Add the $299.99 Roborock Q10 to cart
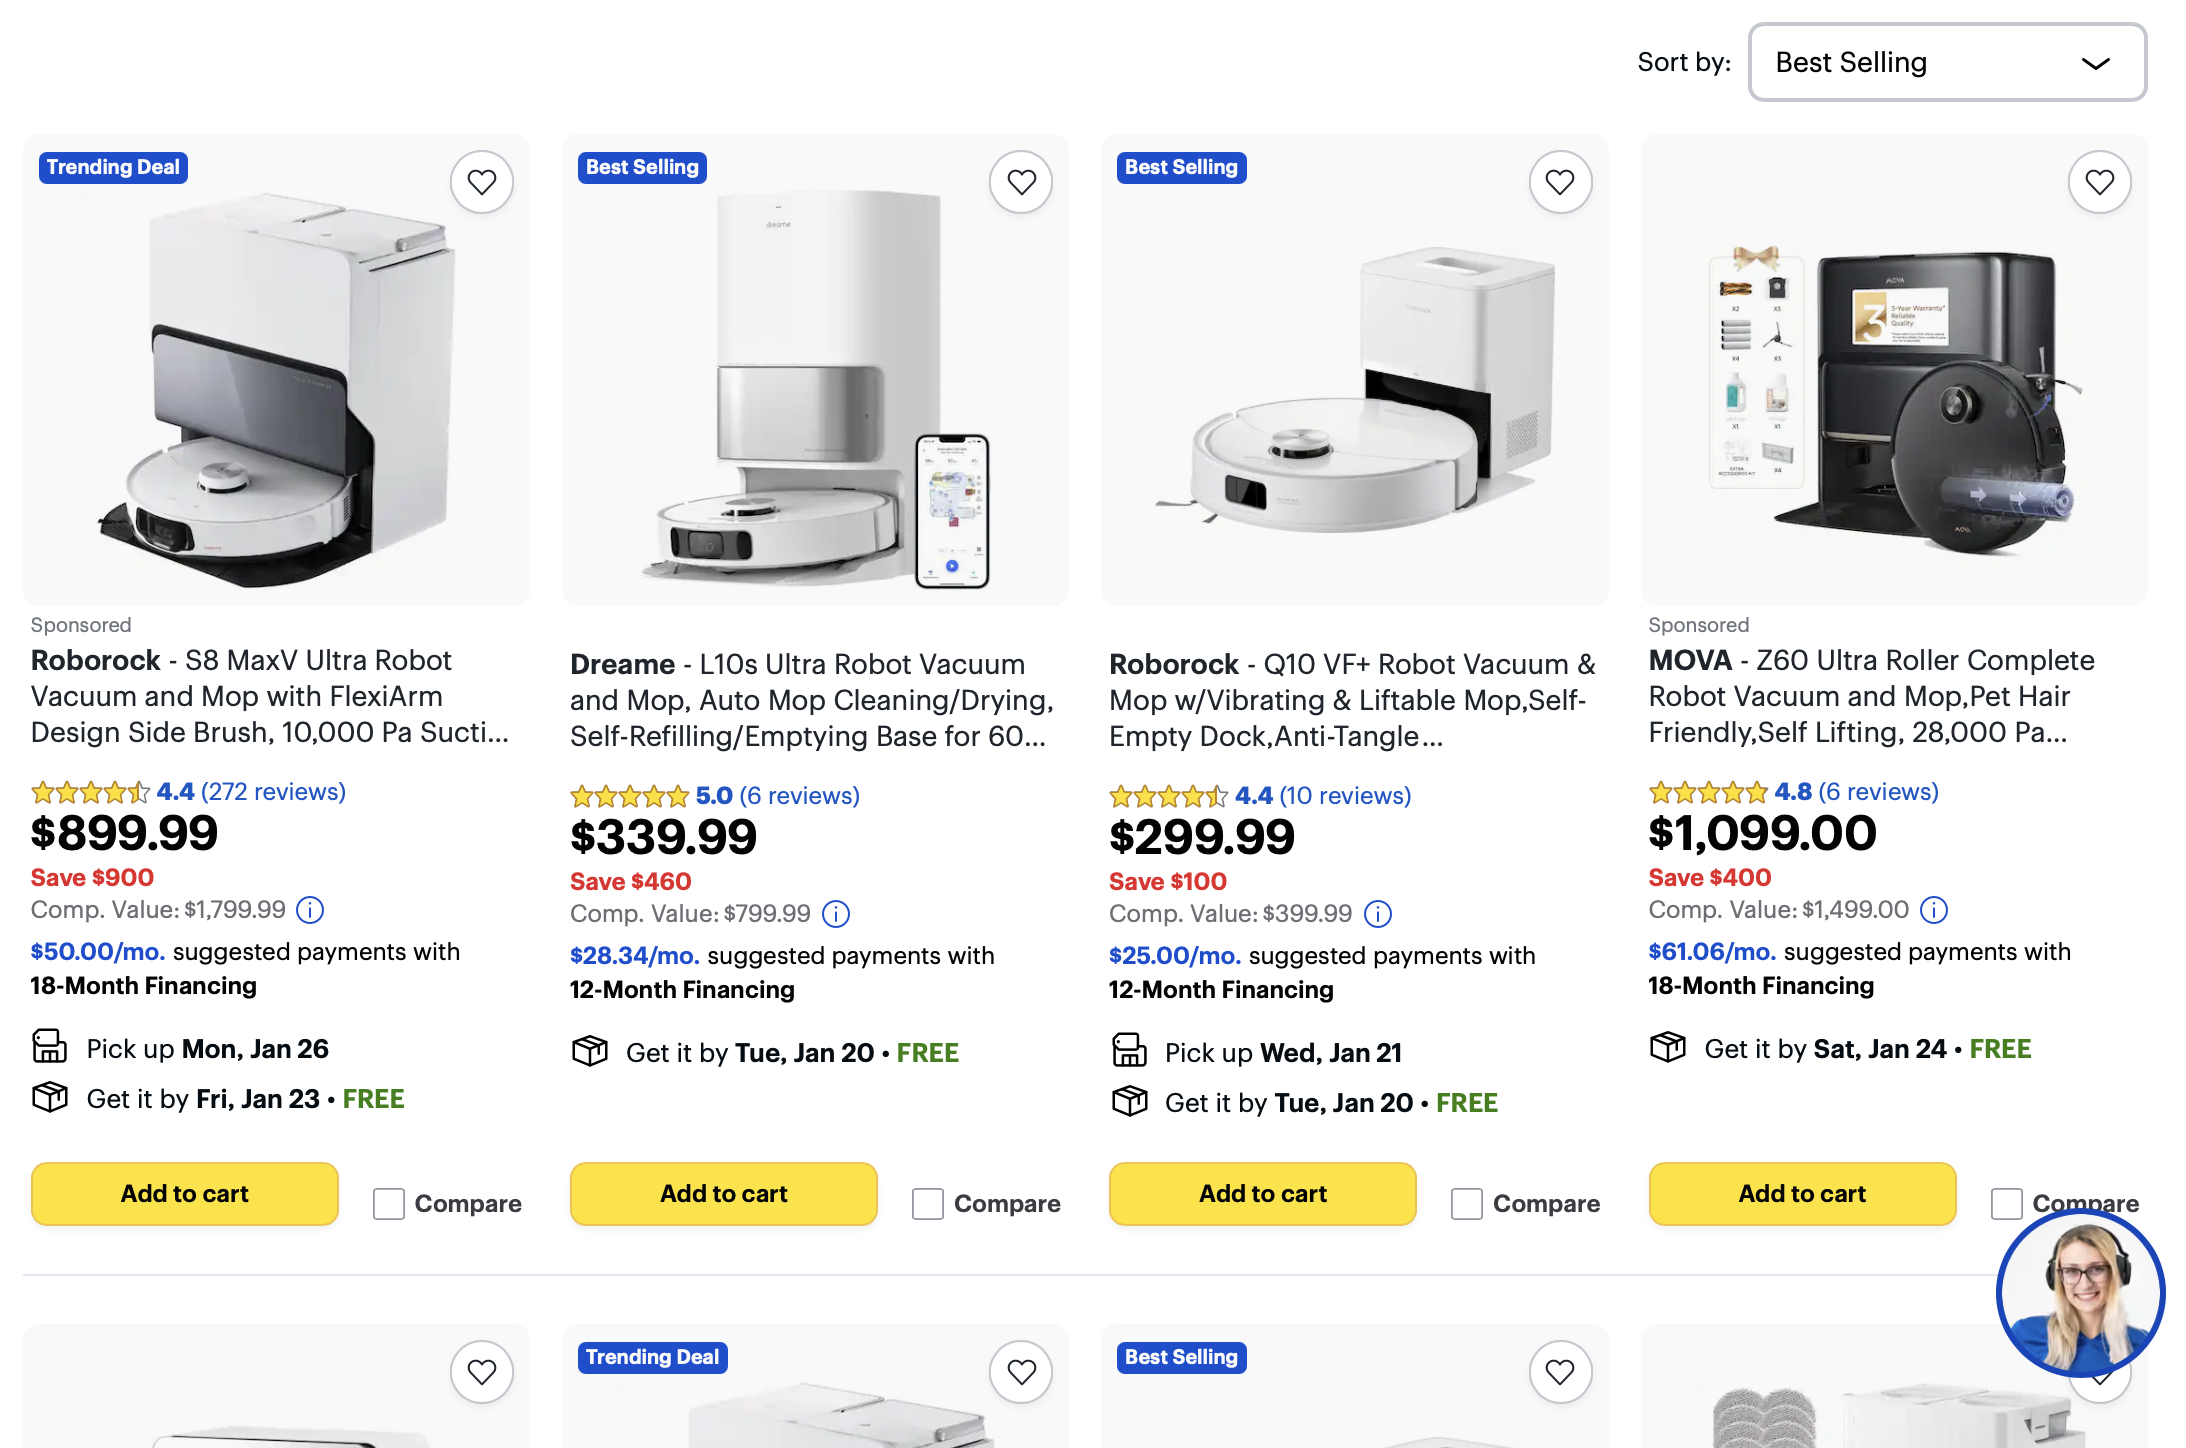Viewport: 2186px width, 1448px height. 1262,1193
